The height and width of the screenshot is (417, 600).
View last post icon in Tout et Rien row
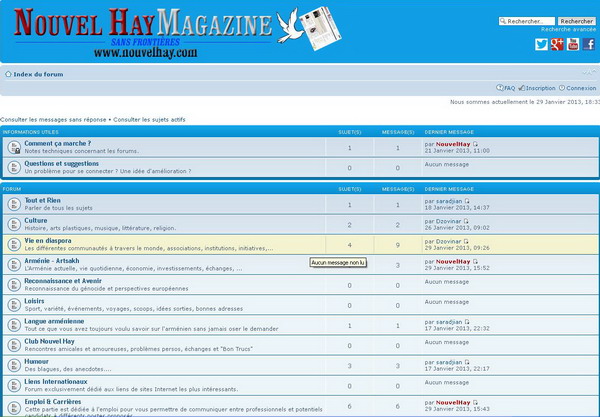[x=467, y=201]
